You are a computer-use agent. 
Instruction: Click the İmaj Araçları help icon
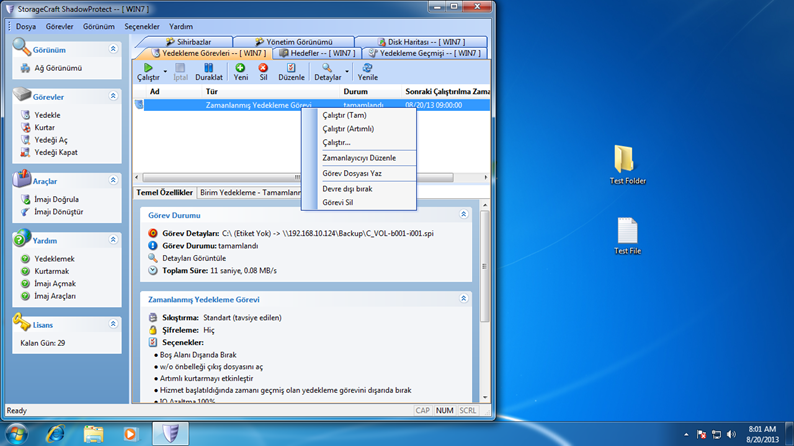[25, 296]
